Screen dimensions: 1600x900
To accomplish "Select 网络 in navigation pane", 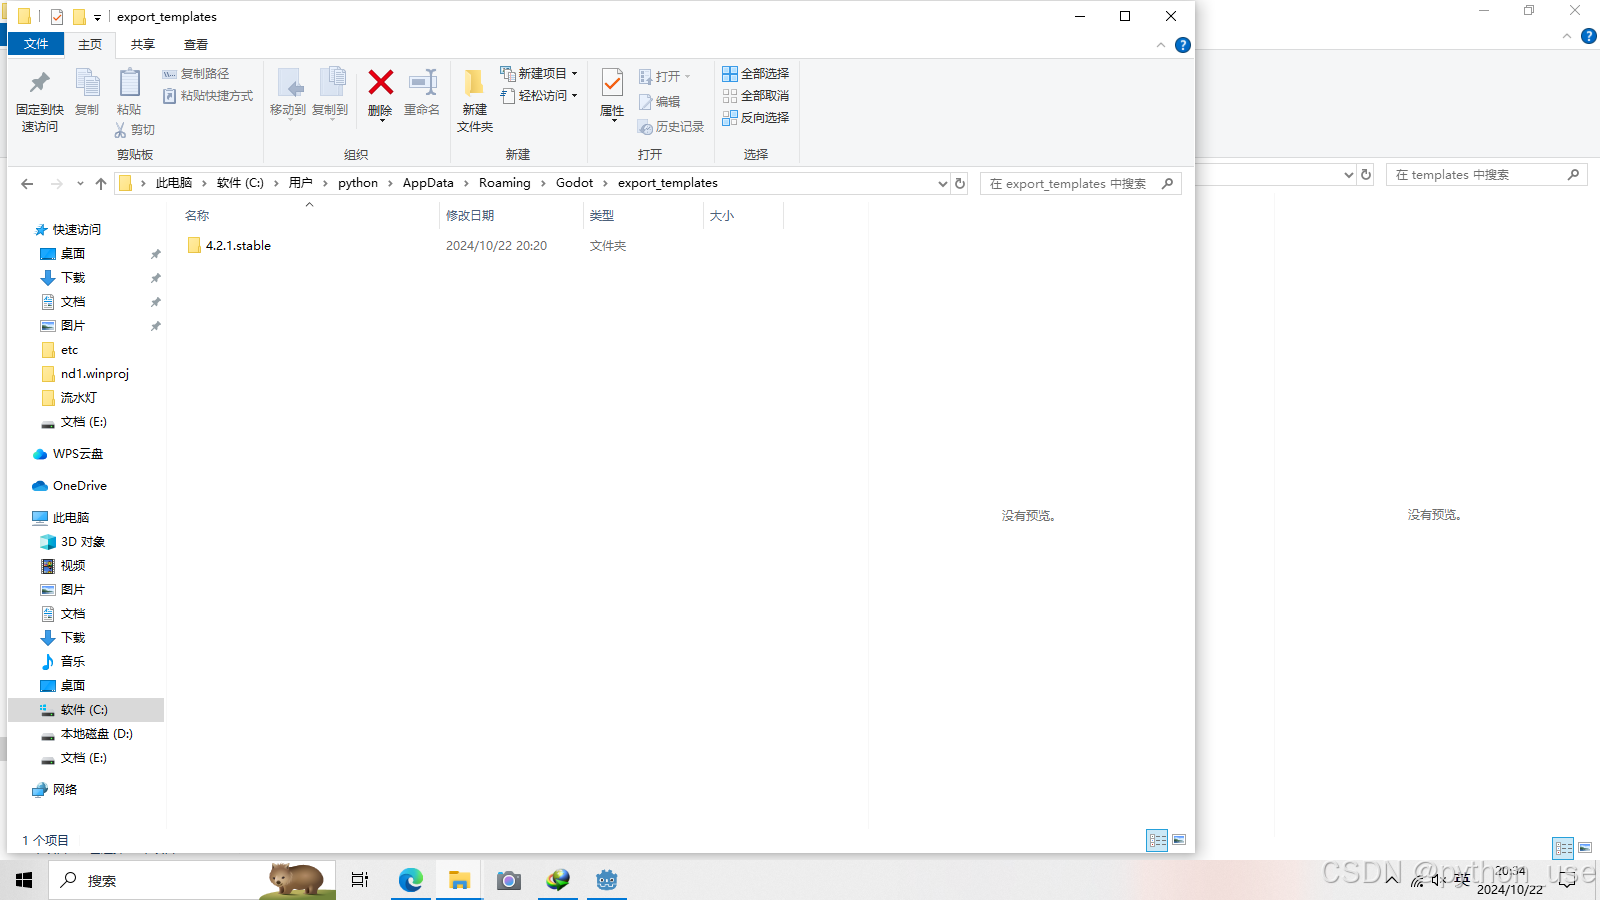I will coord(65,790).
